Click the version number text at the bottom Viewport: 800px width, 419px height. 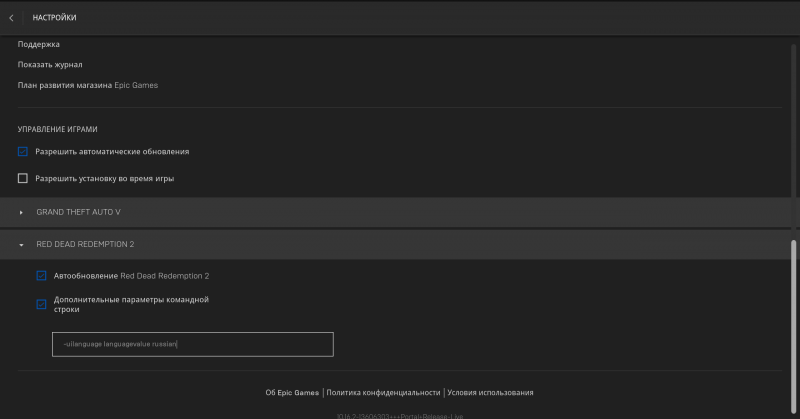400,415
